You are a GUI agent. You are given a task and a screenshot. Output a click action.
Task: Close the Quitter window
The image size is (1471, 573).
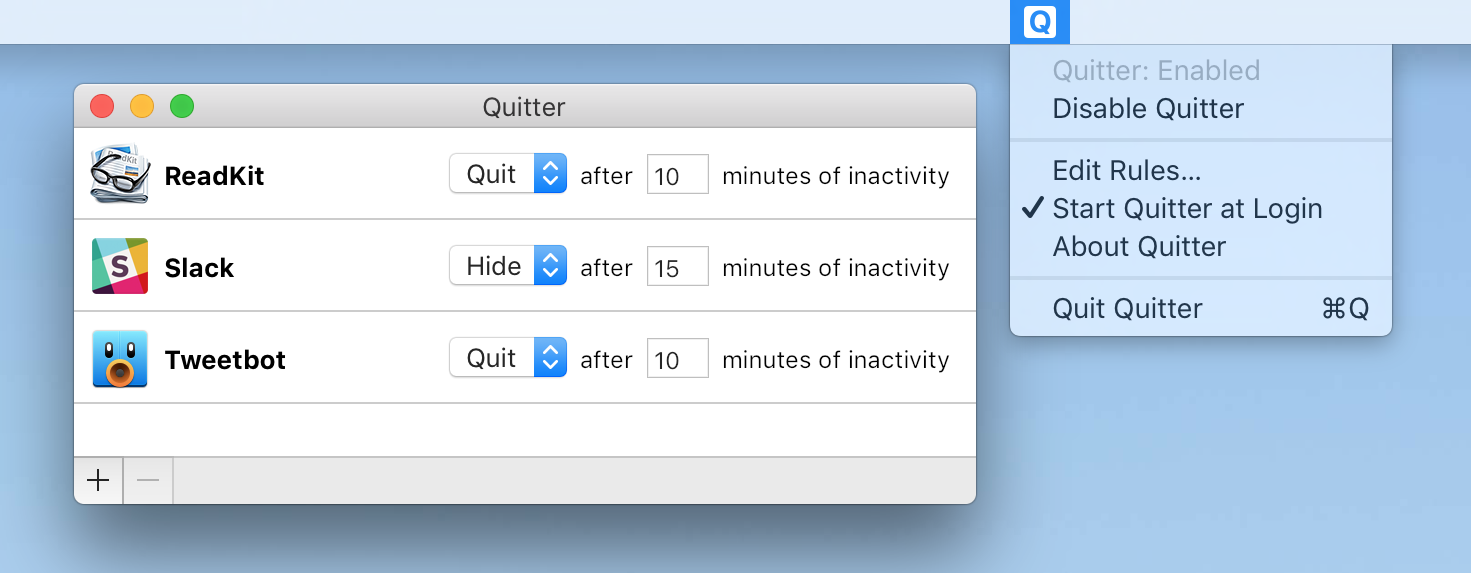pos(102,106)
